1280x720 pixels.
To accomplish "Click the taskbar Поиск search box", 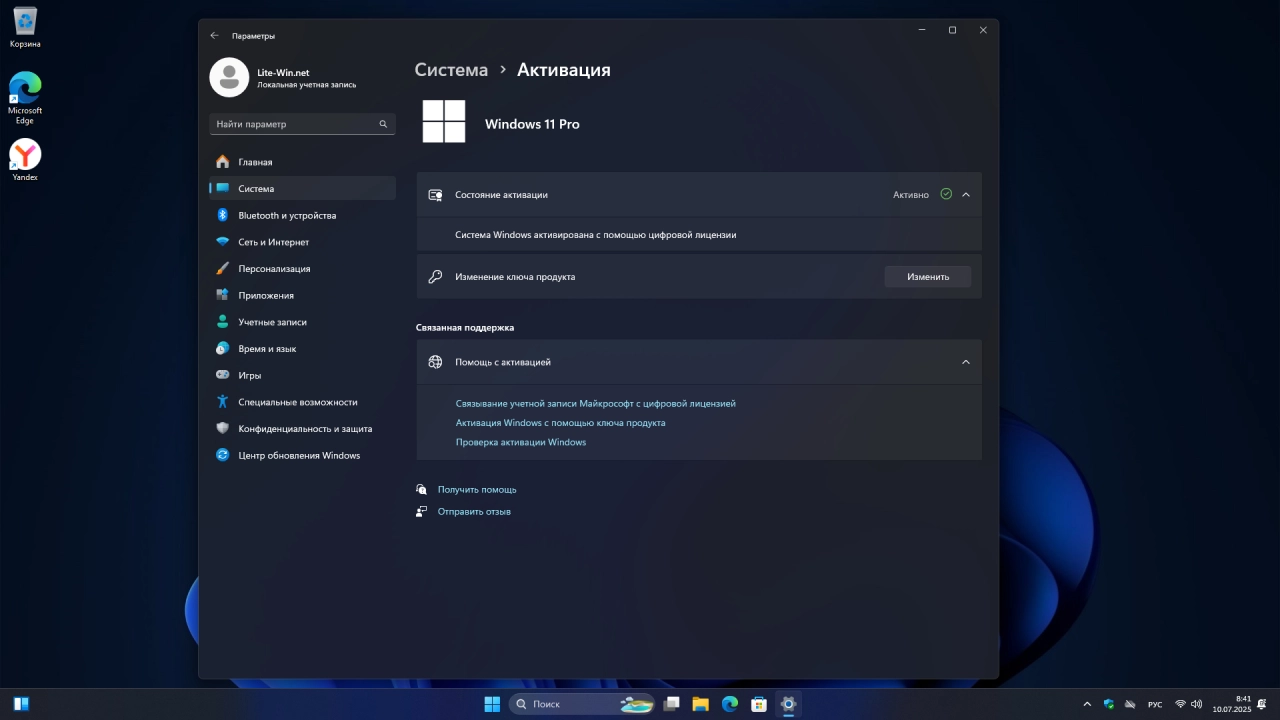I will coord(582,704).
